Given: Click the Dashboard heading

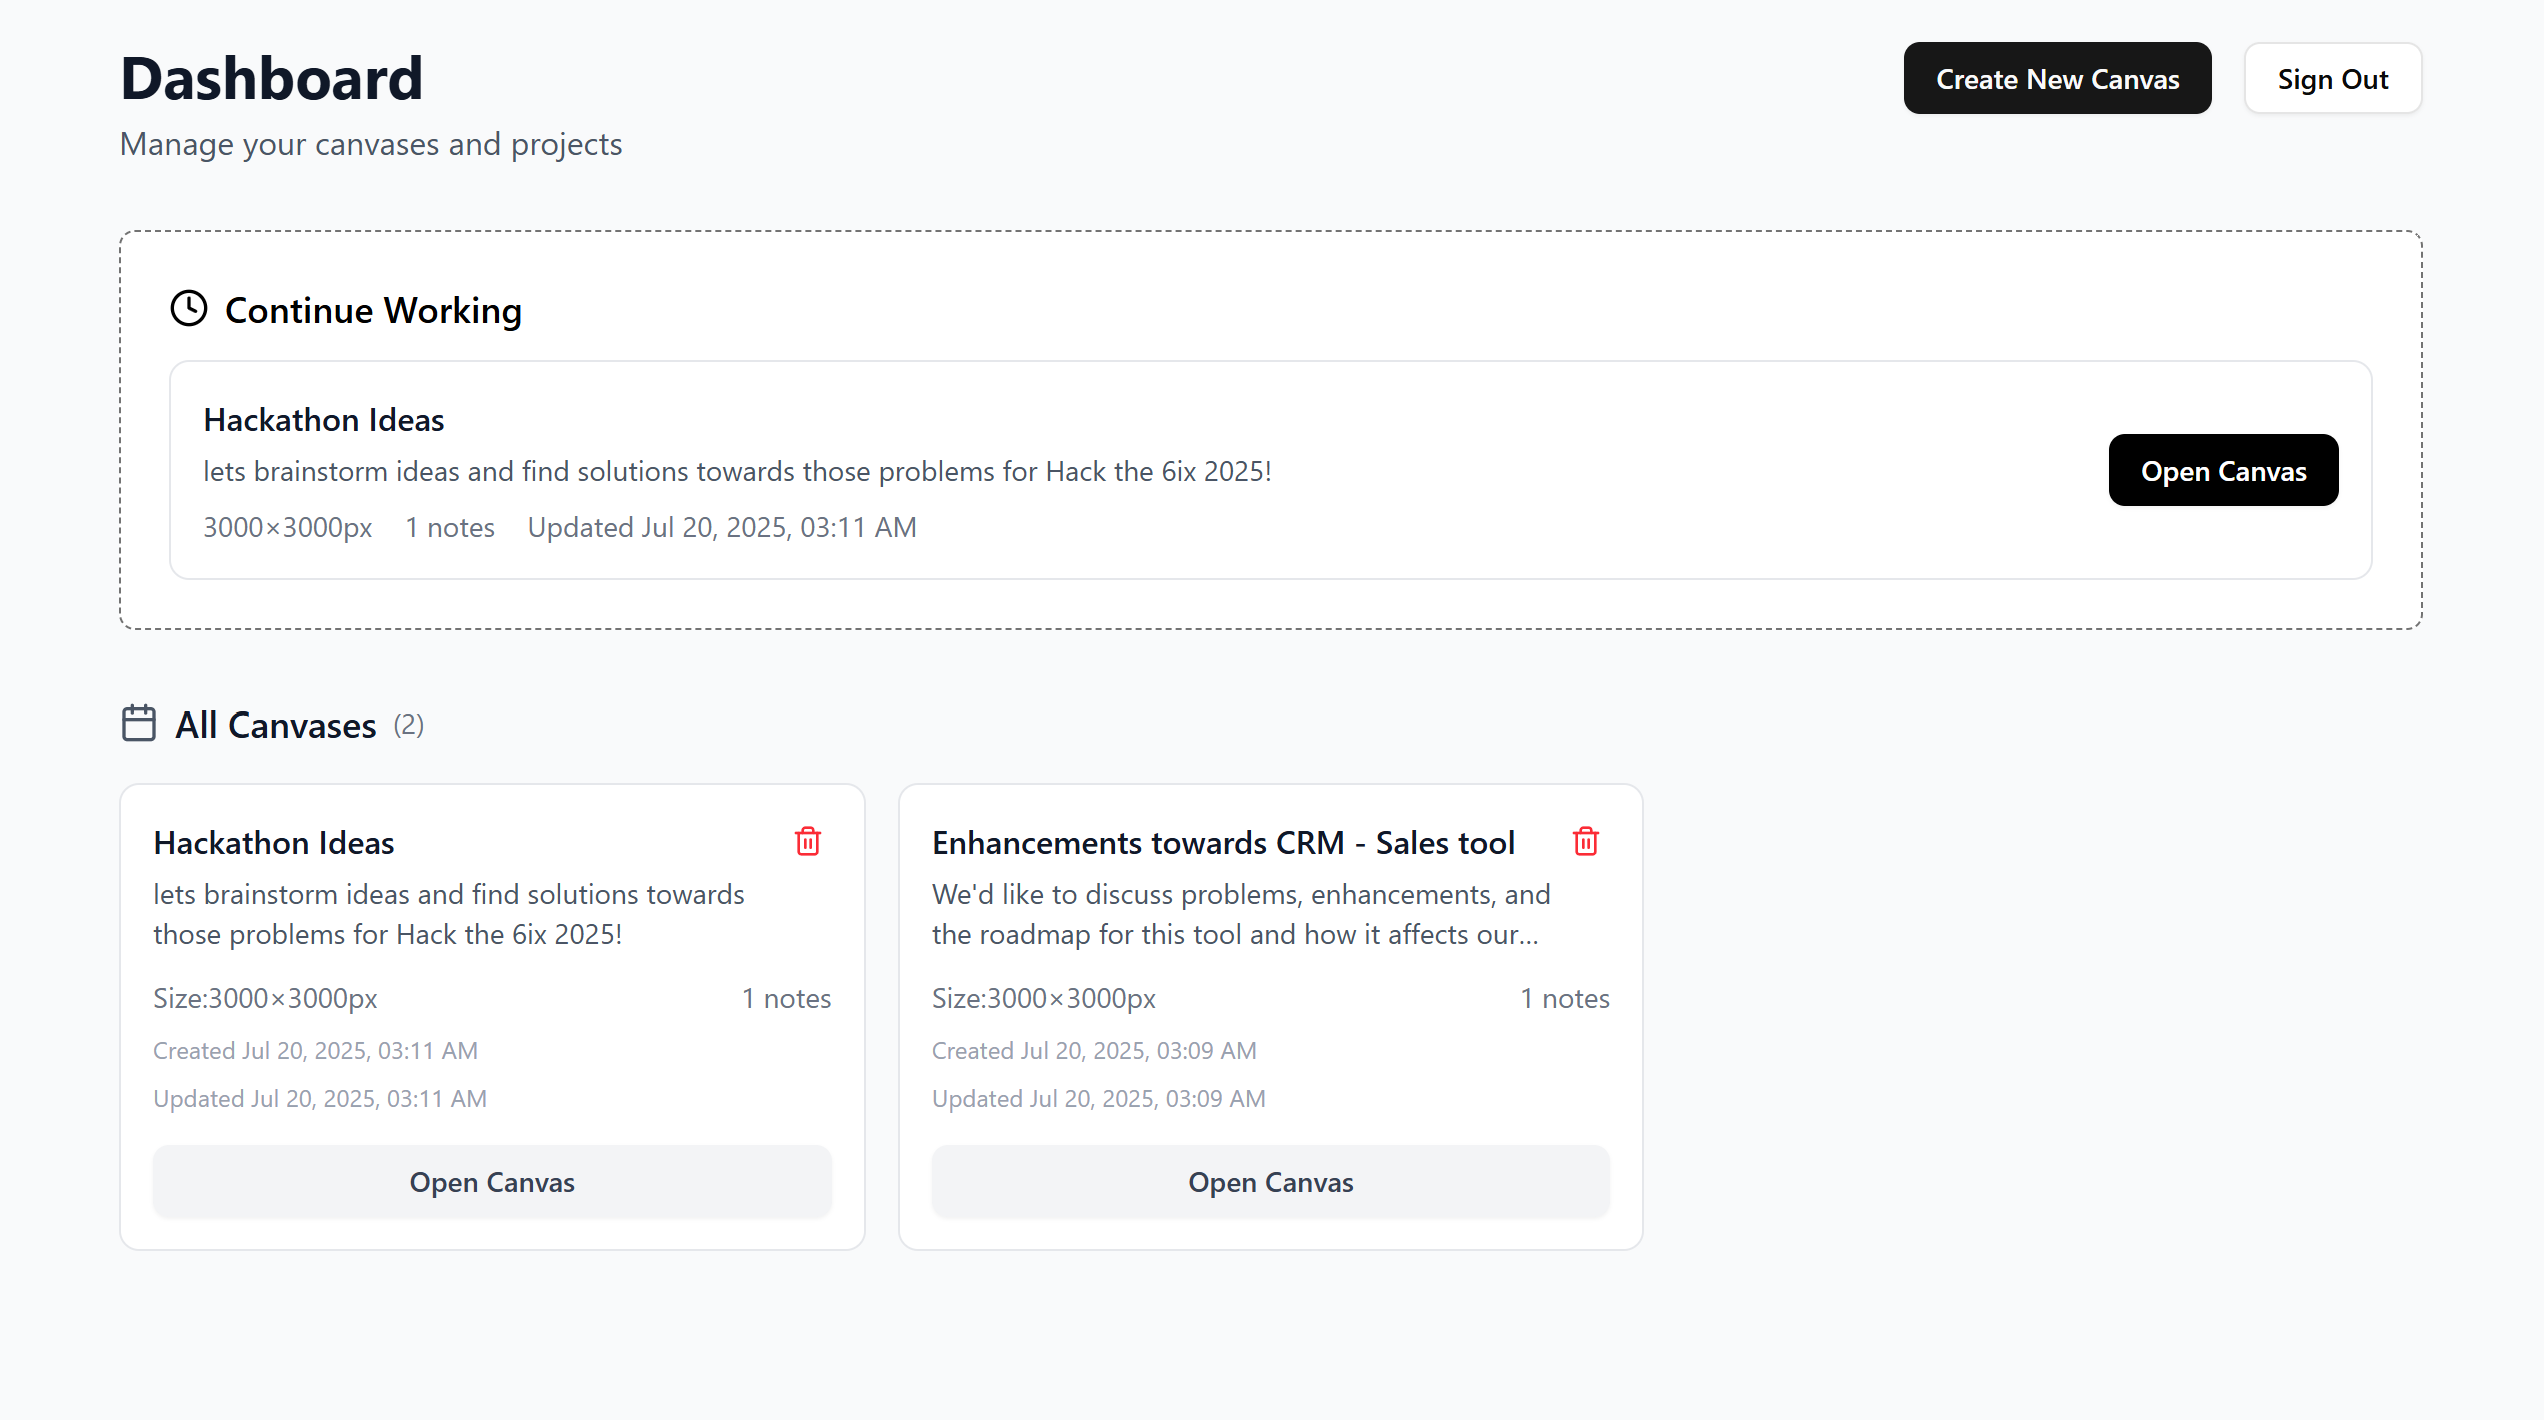Looking at the screenshot, I should [x=272, y=79].
